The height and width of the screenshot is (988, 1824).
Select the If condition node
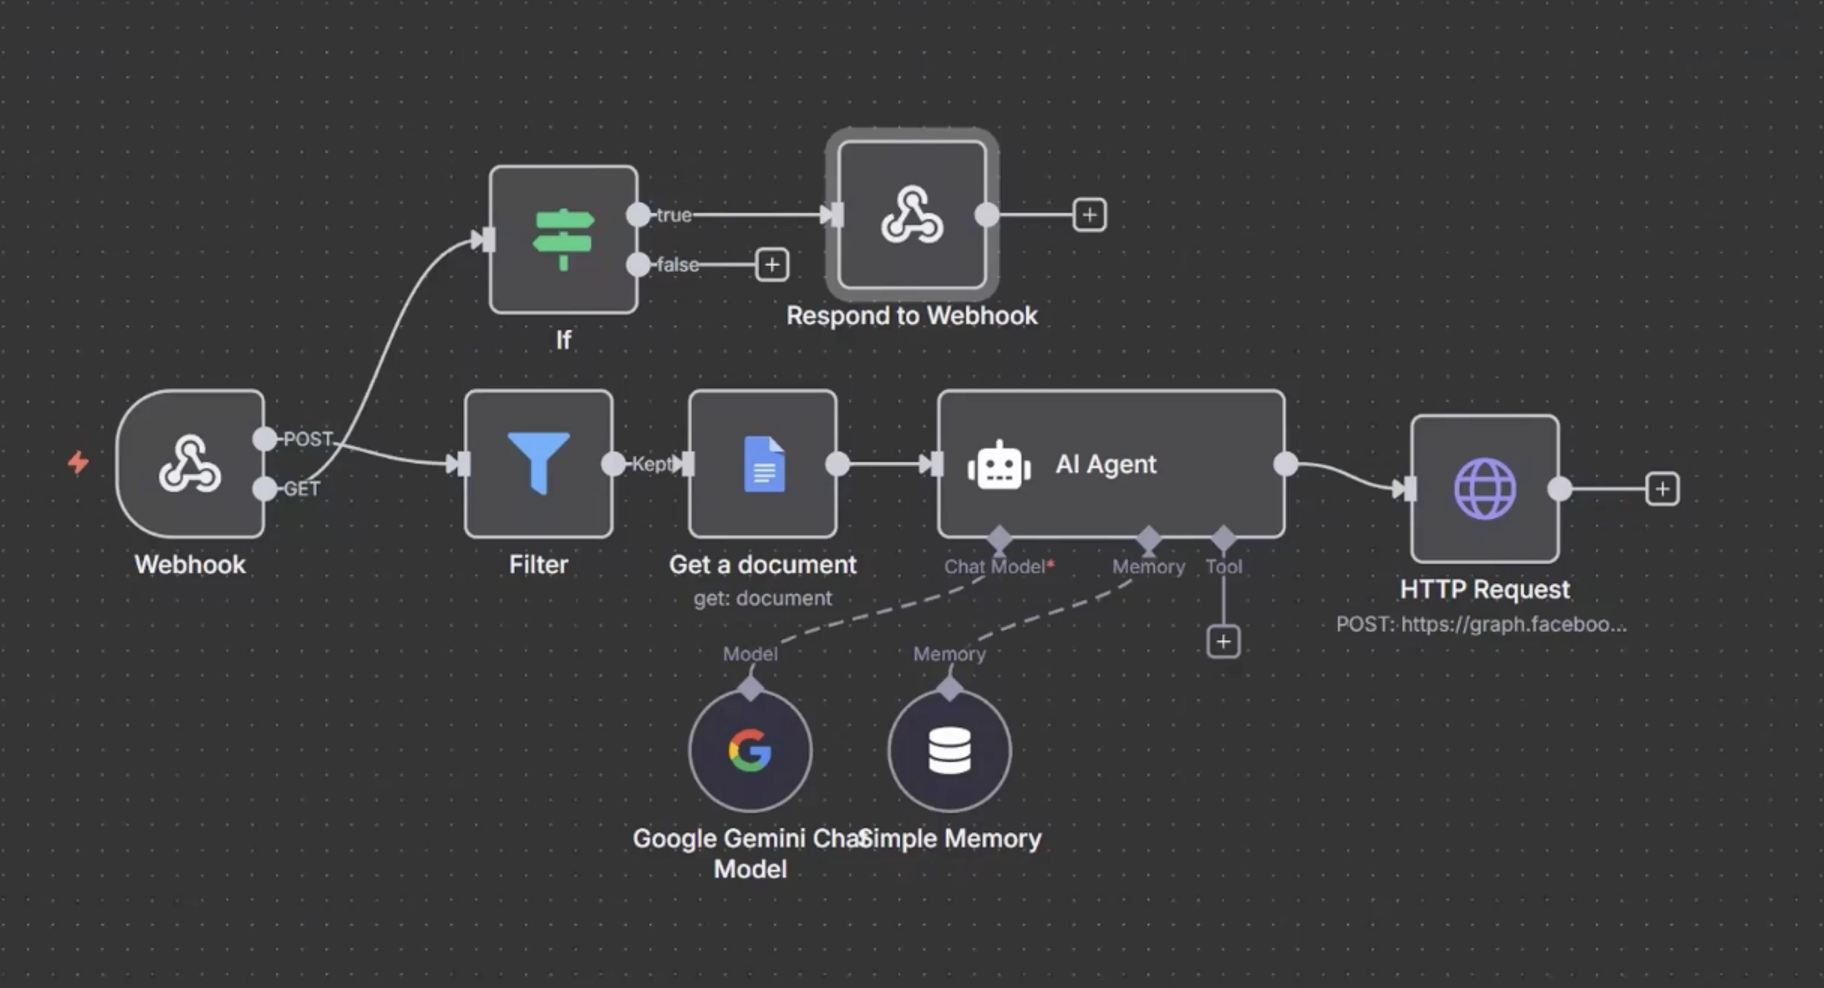pos(563,239)
